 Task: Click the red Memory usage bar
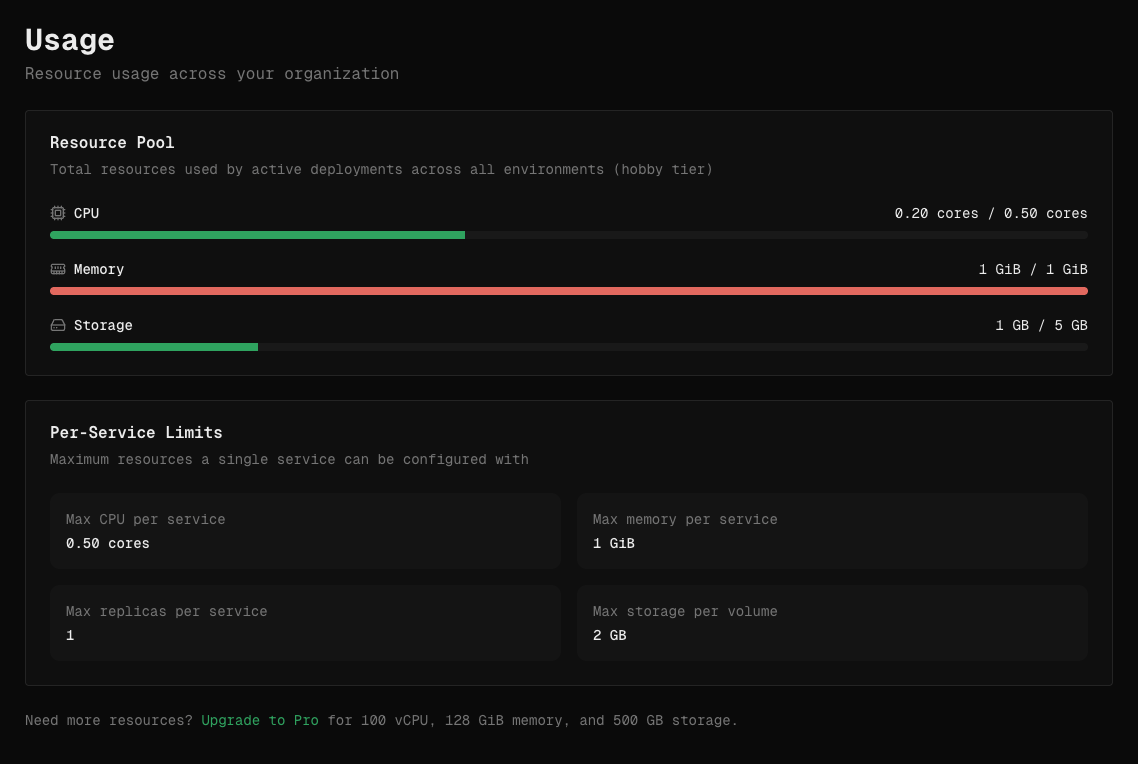point(568,291)
